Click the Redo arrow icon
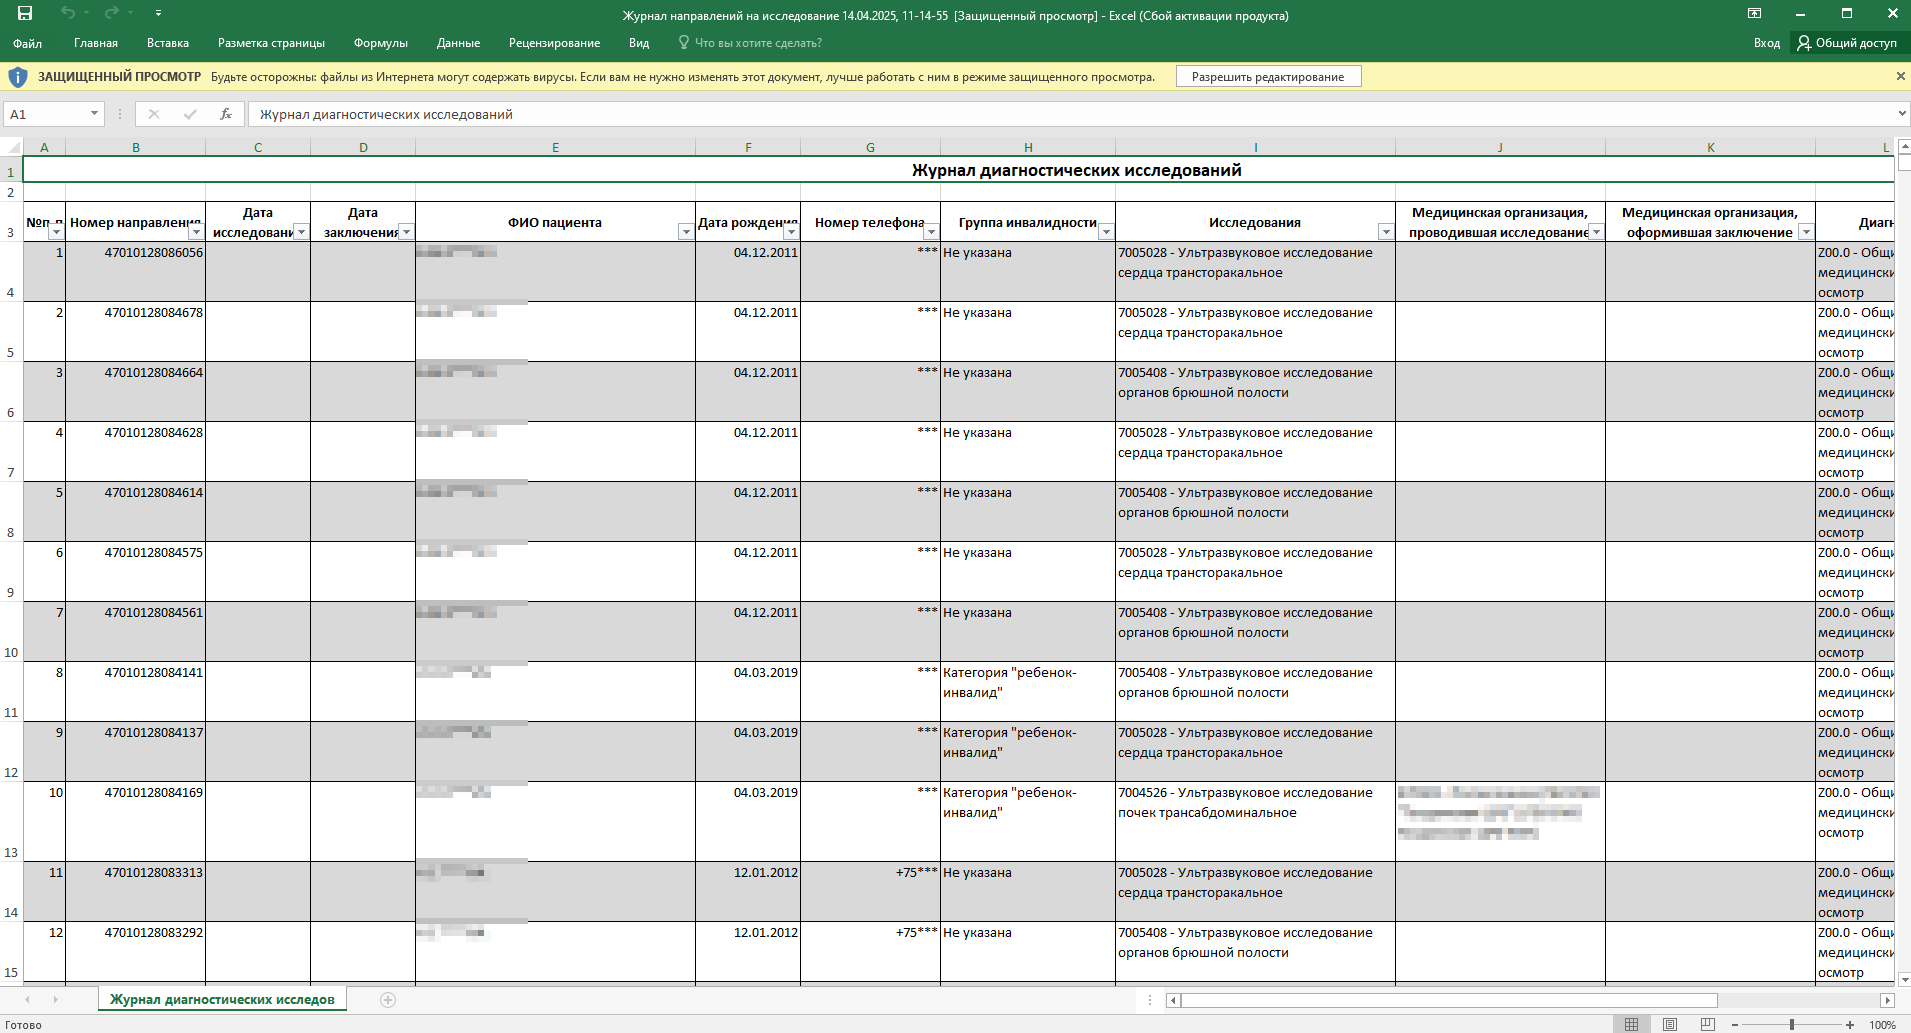This screenshot has height=1033, width=1911. (112, 13)
